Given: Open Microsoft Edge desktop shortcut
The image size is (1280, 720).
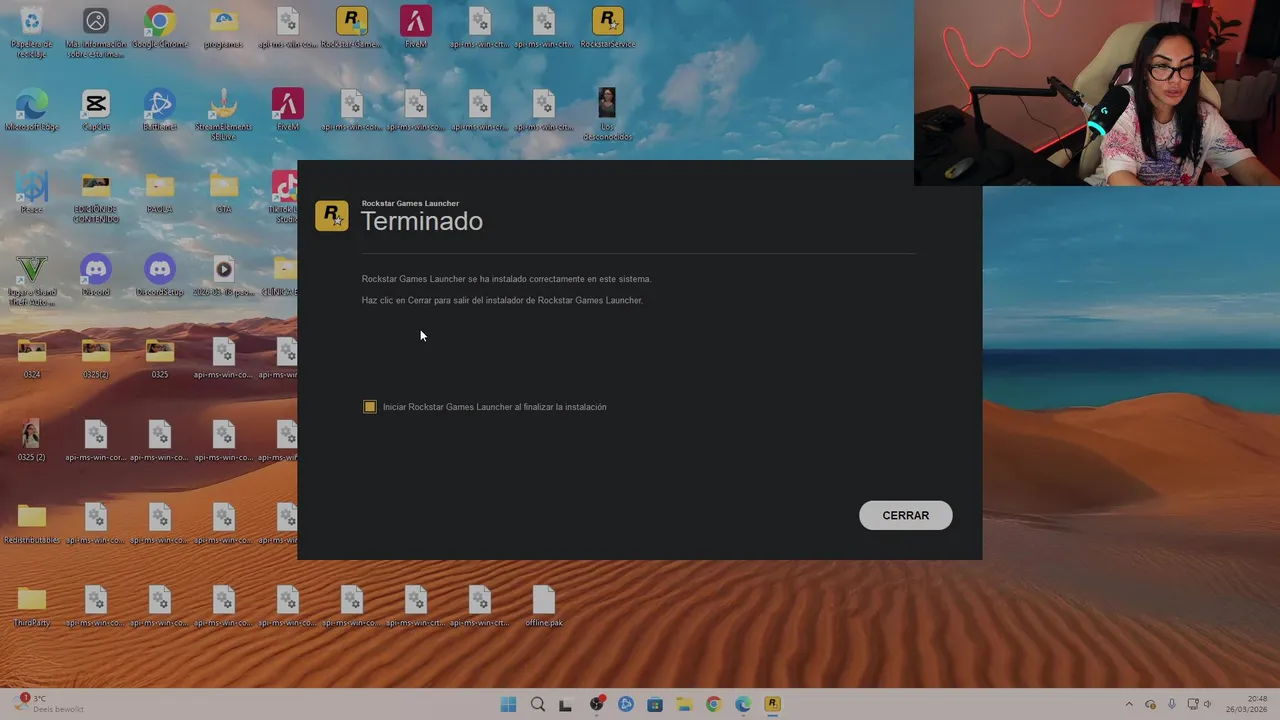Looking at the screenshot, I should click(x=32, y=110).
